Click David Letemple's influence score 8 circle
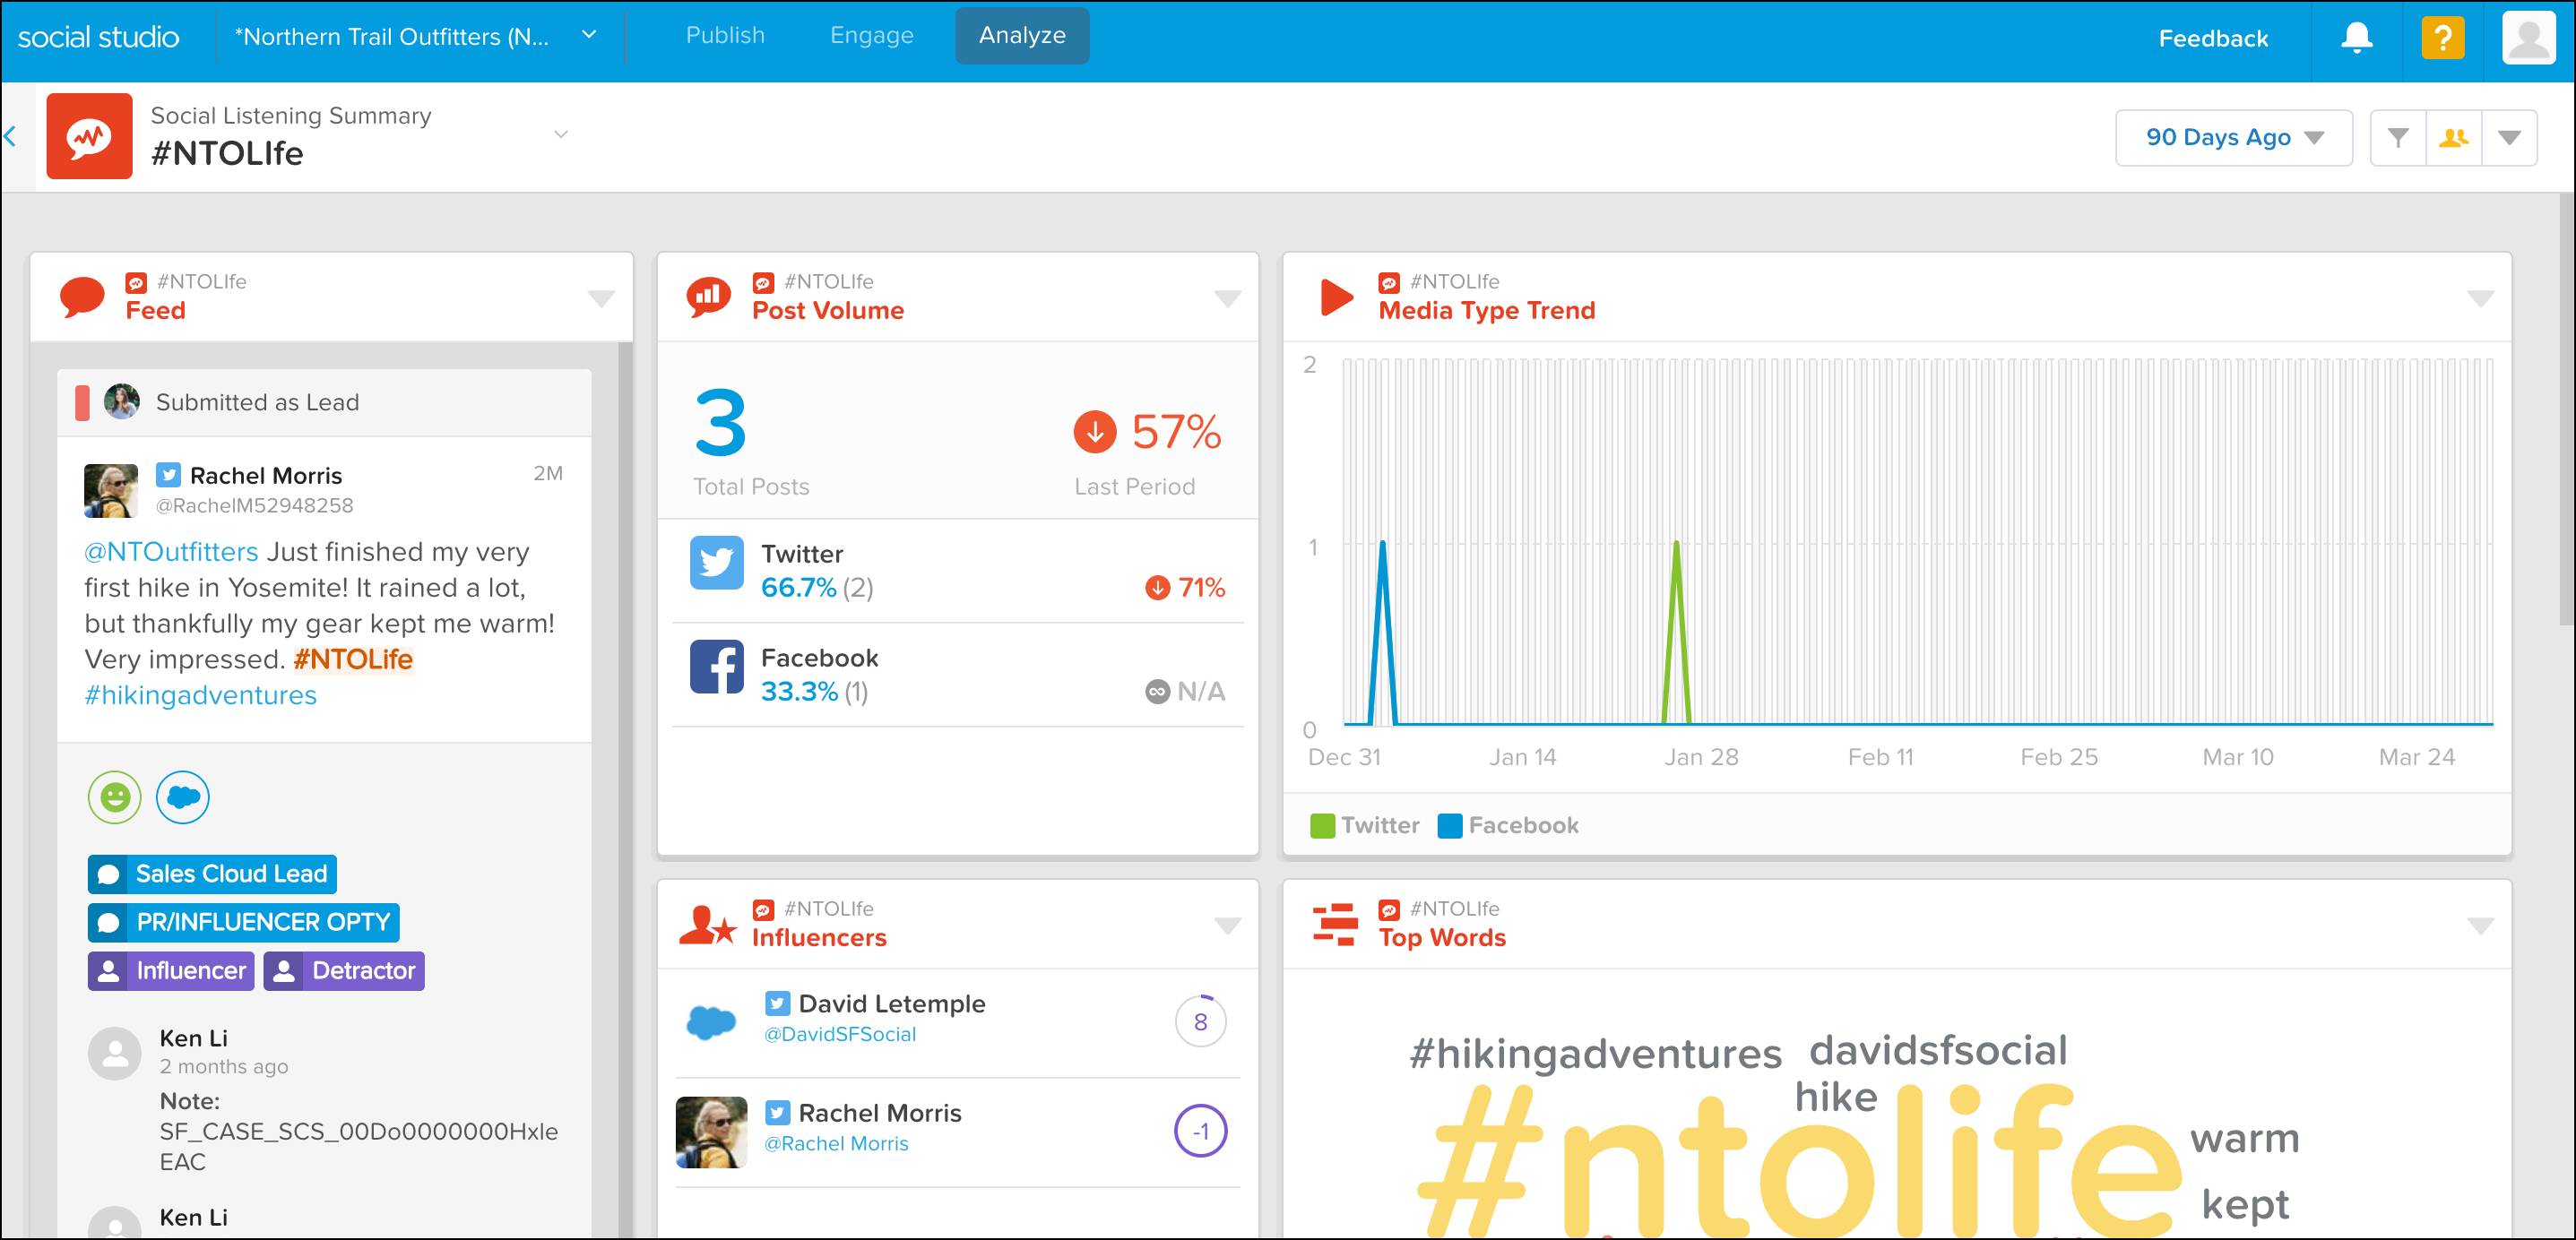Screen dimensions: 2576x1240 [x=1200, y=1021]
